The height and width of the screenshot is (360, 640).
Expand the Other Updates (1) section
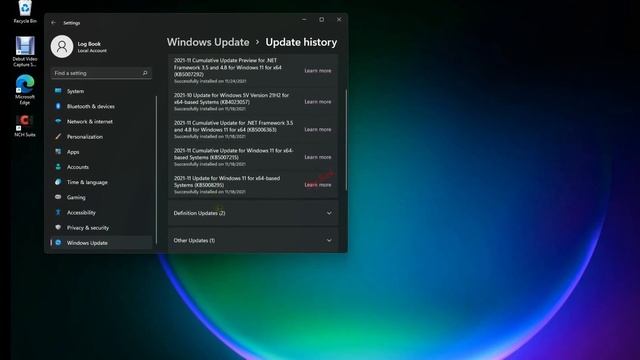253,240
